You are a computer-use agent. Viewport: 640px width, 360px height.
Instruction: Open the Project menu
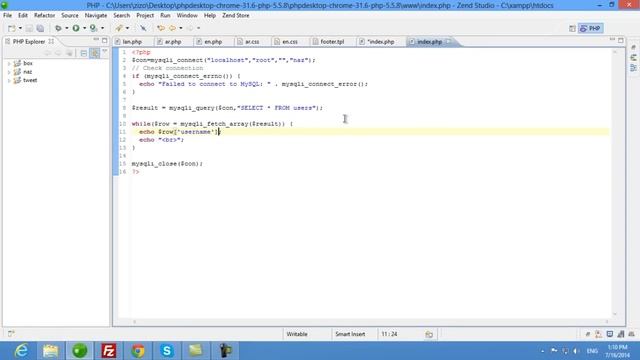(145, 15)
